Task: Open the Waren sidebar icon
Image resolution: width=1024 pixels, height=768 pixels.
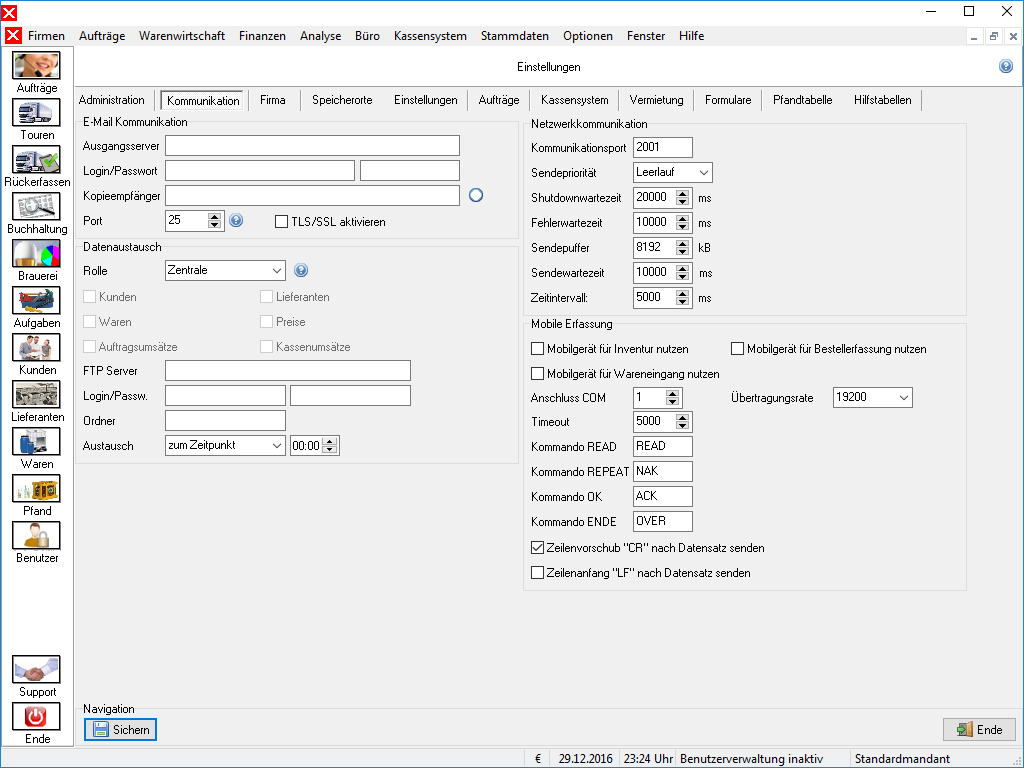Action: (37, 442)
